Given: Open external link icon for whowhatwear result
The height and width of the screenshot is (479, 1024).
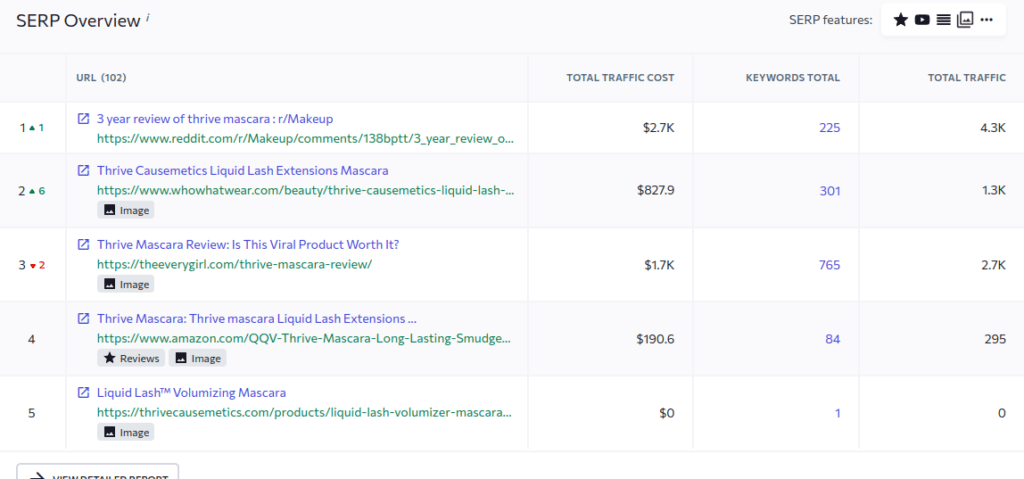Looking at the screenshot, I should (x=84, y=171).
